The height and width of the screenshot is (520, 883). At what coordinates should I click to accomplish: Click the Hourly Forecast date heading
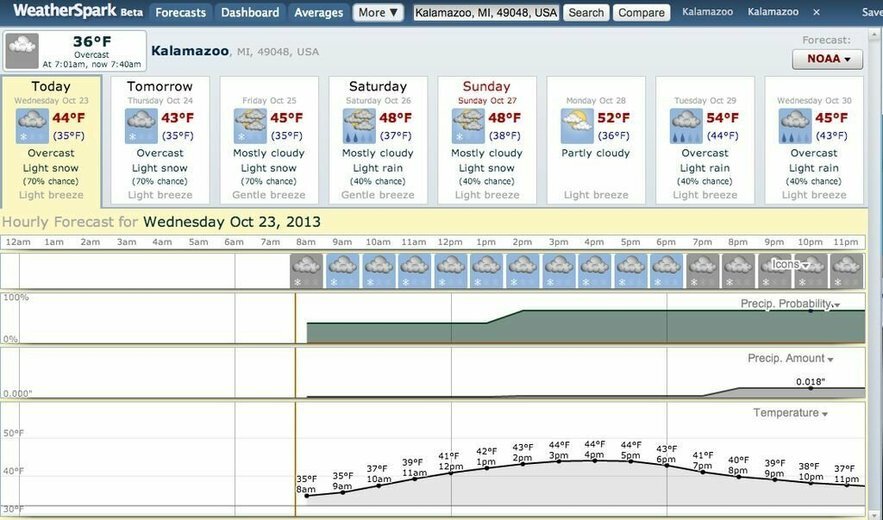coord(161,221)
